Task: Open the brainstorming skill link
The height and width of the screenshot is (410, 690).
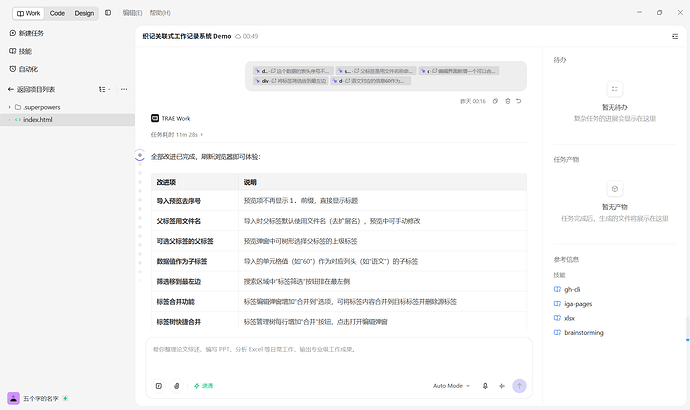Action: pyautogui.click(x=584, y=333)
